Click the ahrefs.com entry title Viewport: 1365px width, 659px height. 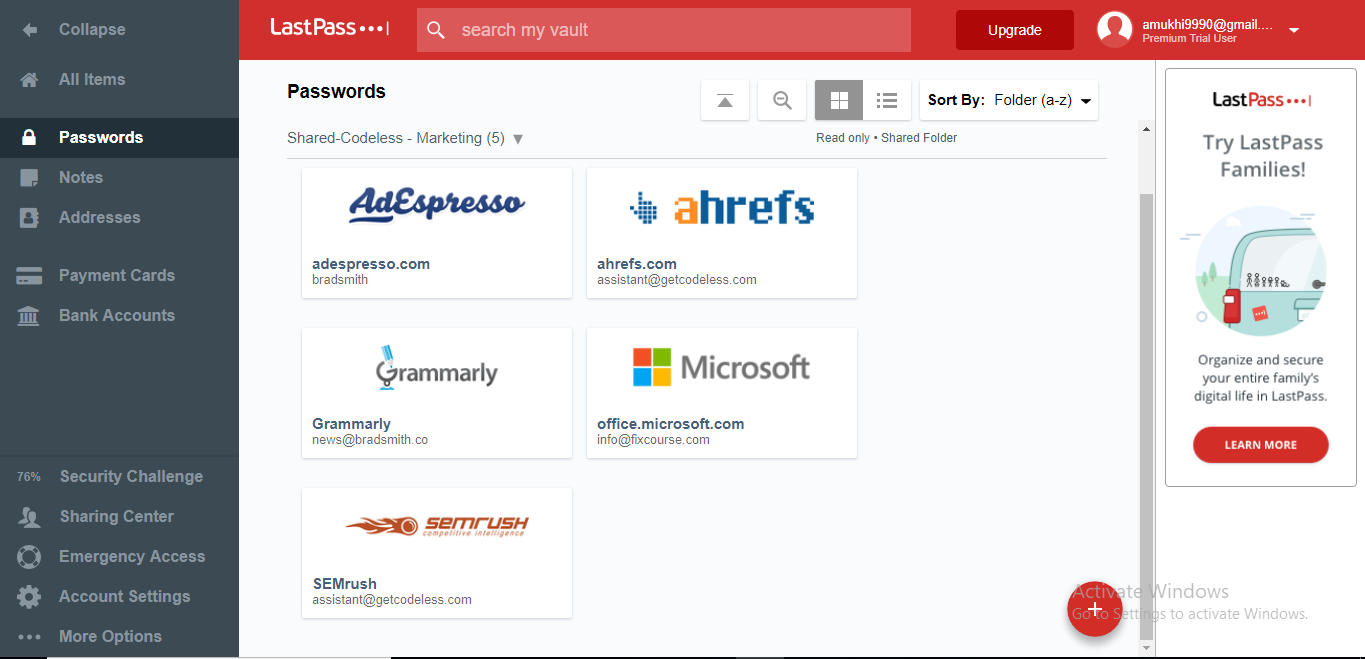(x=637, y=264)
